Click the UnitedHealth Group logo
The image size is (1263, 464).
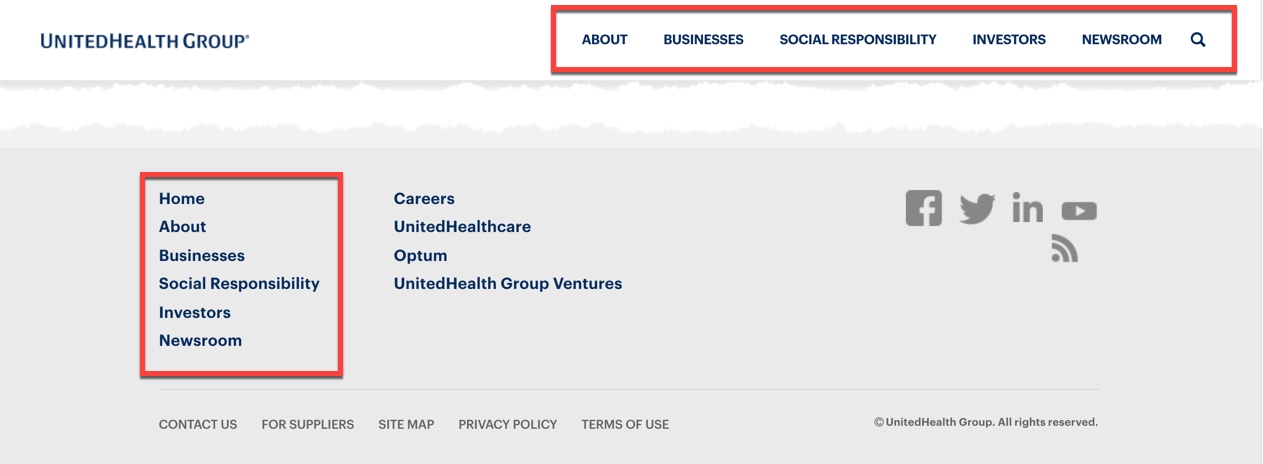pyautogui.click(x=145, y=41)
